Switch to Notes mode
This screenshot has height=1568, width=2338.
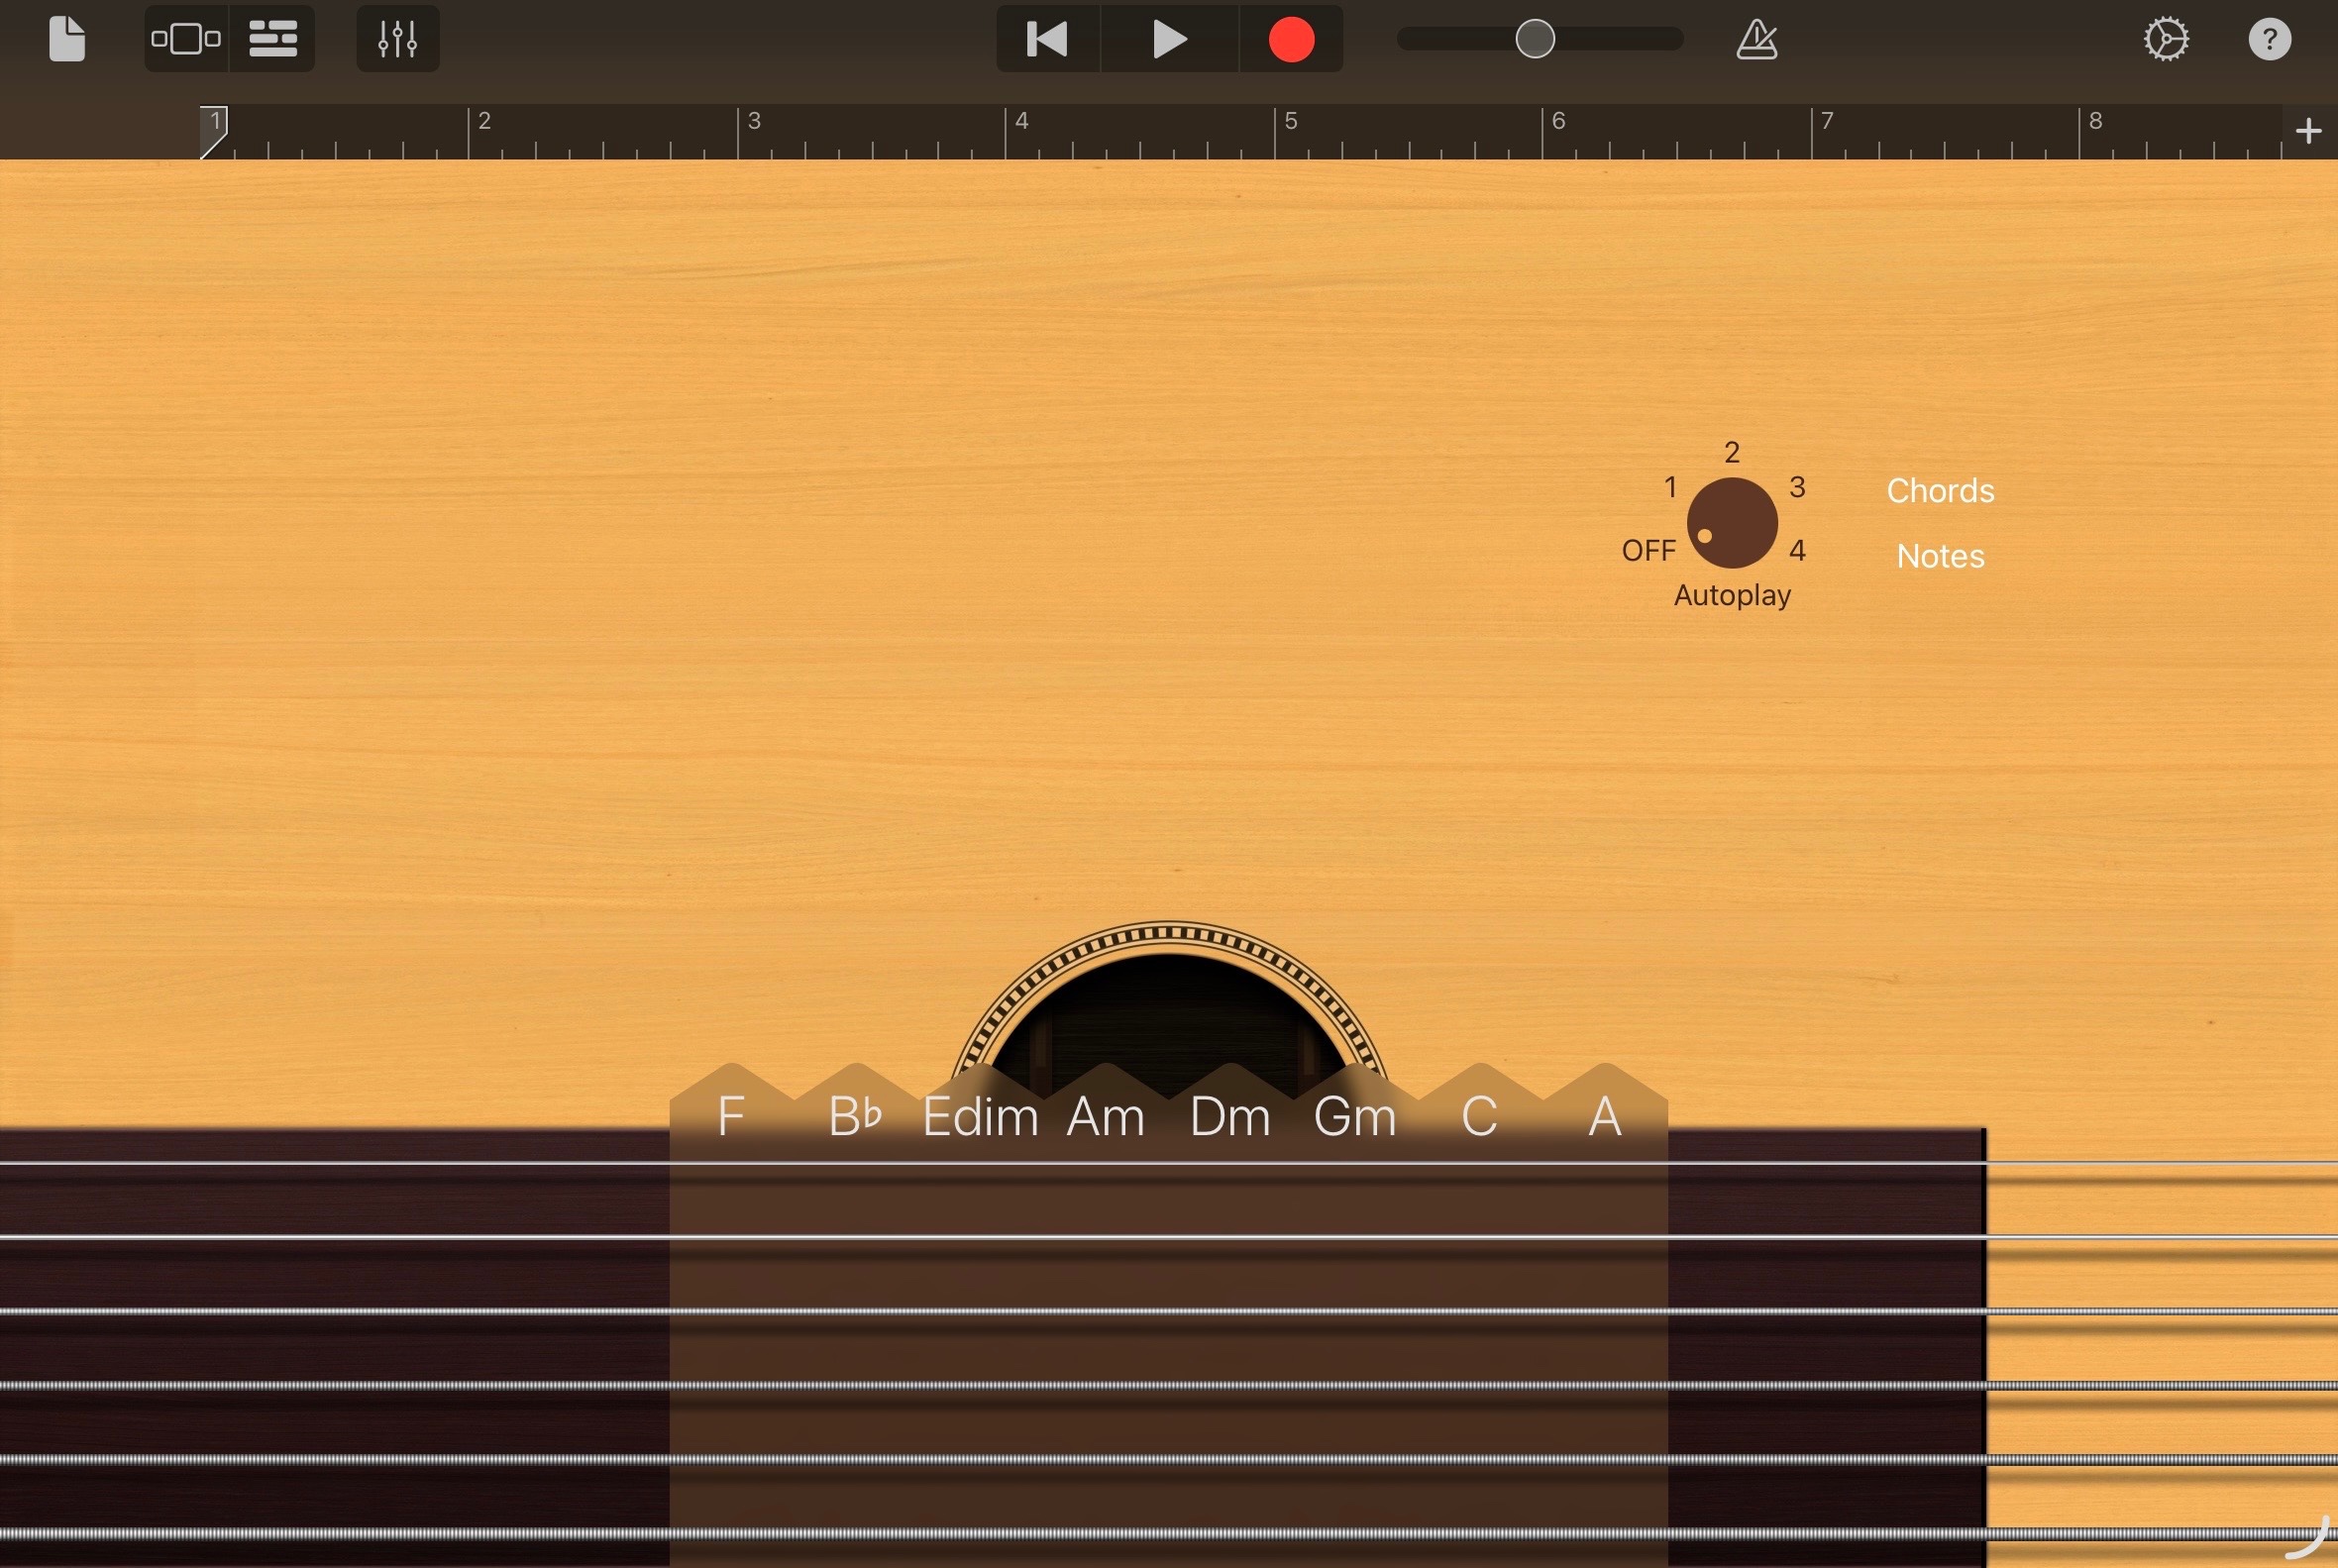point(1939,556)
